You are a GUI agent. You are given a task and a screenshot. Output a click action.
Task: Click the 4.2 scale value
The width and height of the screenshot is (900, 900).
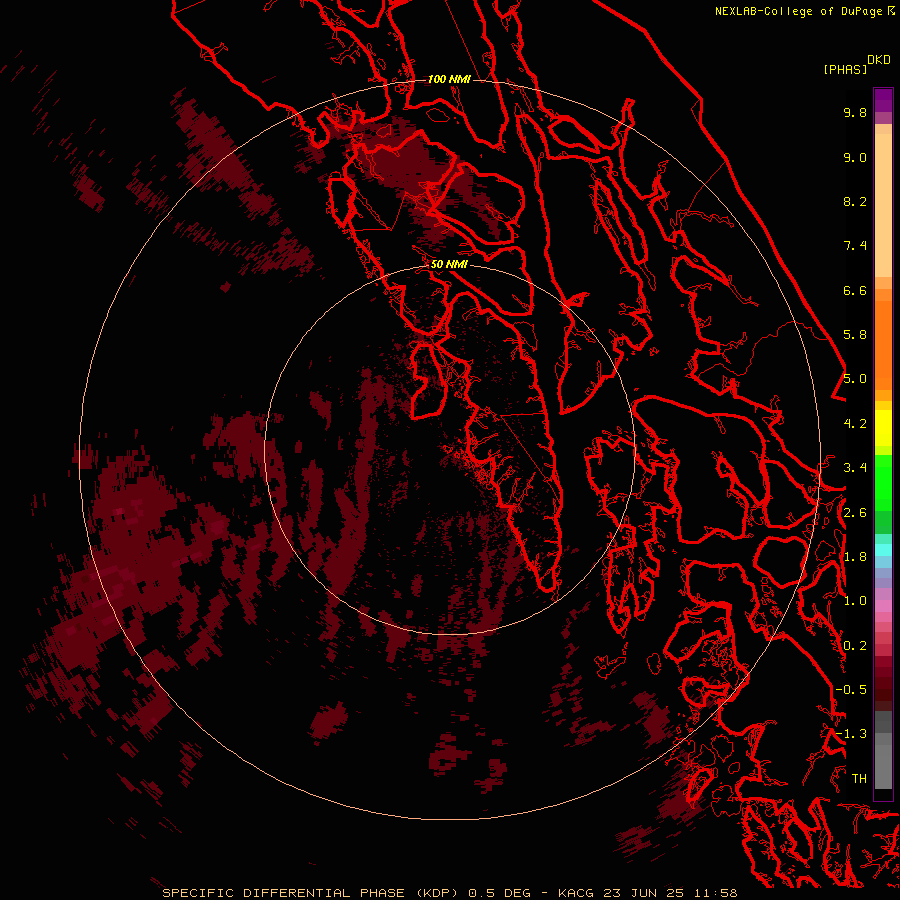click(x=855, y=424)
